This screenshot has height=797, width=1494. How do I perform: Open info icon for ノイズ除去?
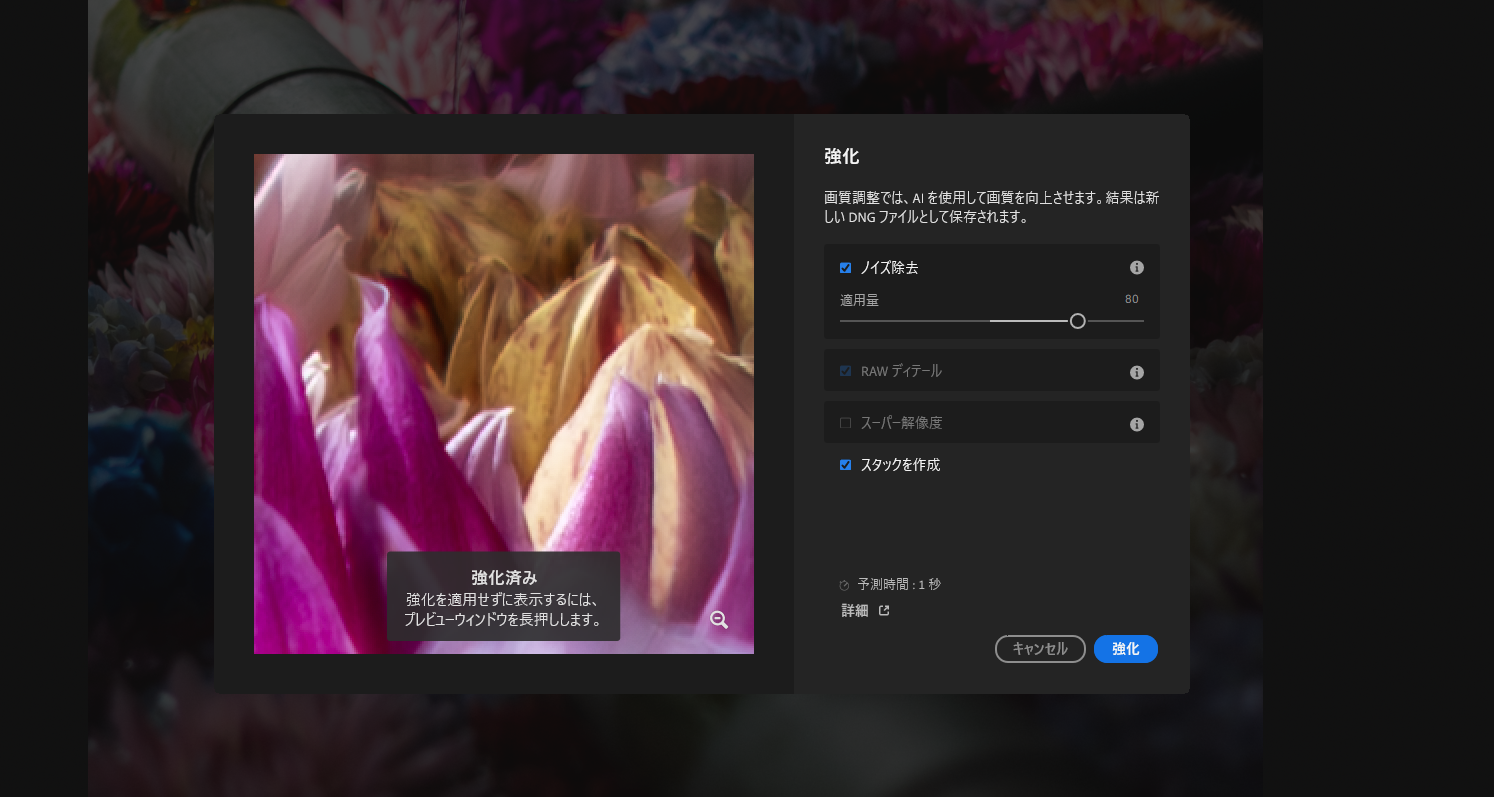tap(1136, 268)
